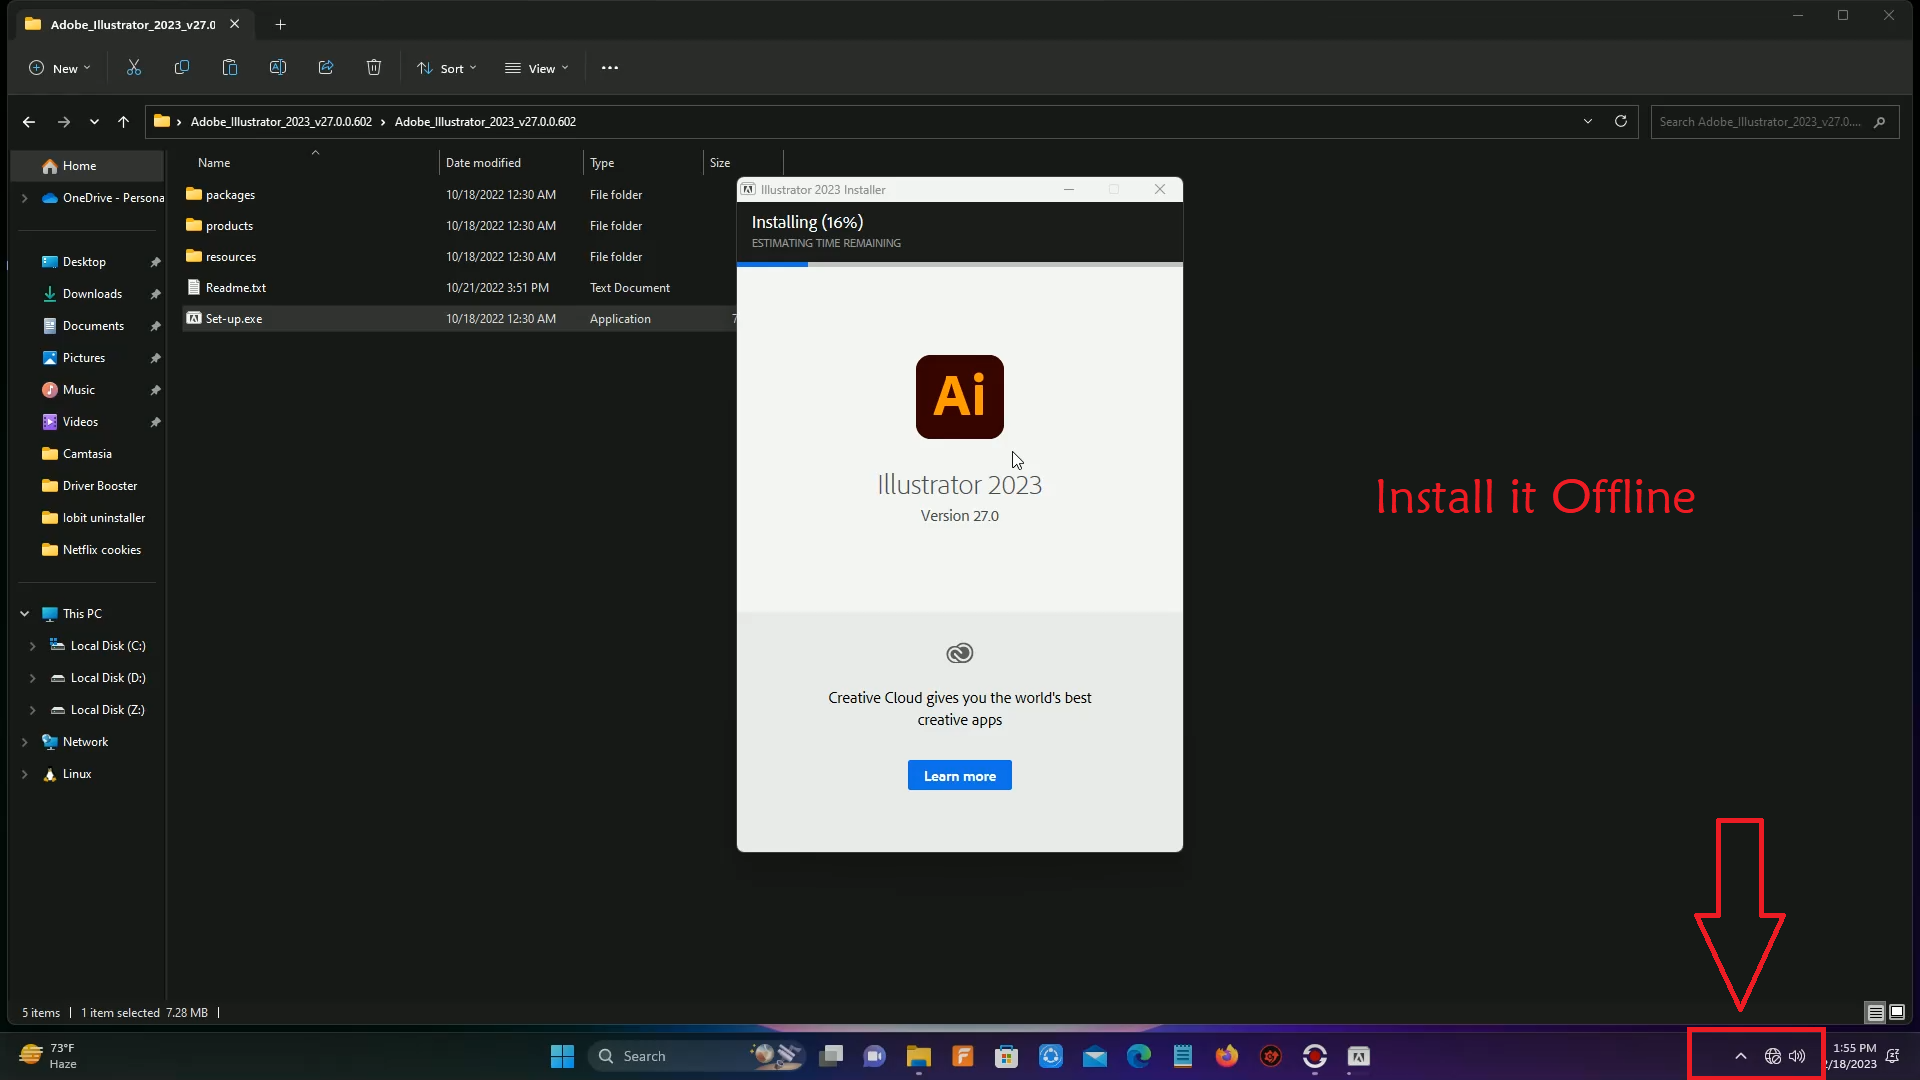The height and width of the screenshot is (1080, 1920).
Task: Click the Adobe installer taskbar icon
Action: [1359, 1056]
